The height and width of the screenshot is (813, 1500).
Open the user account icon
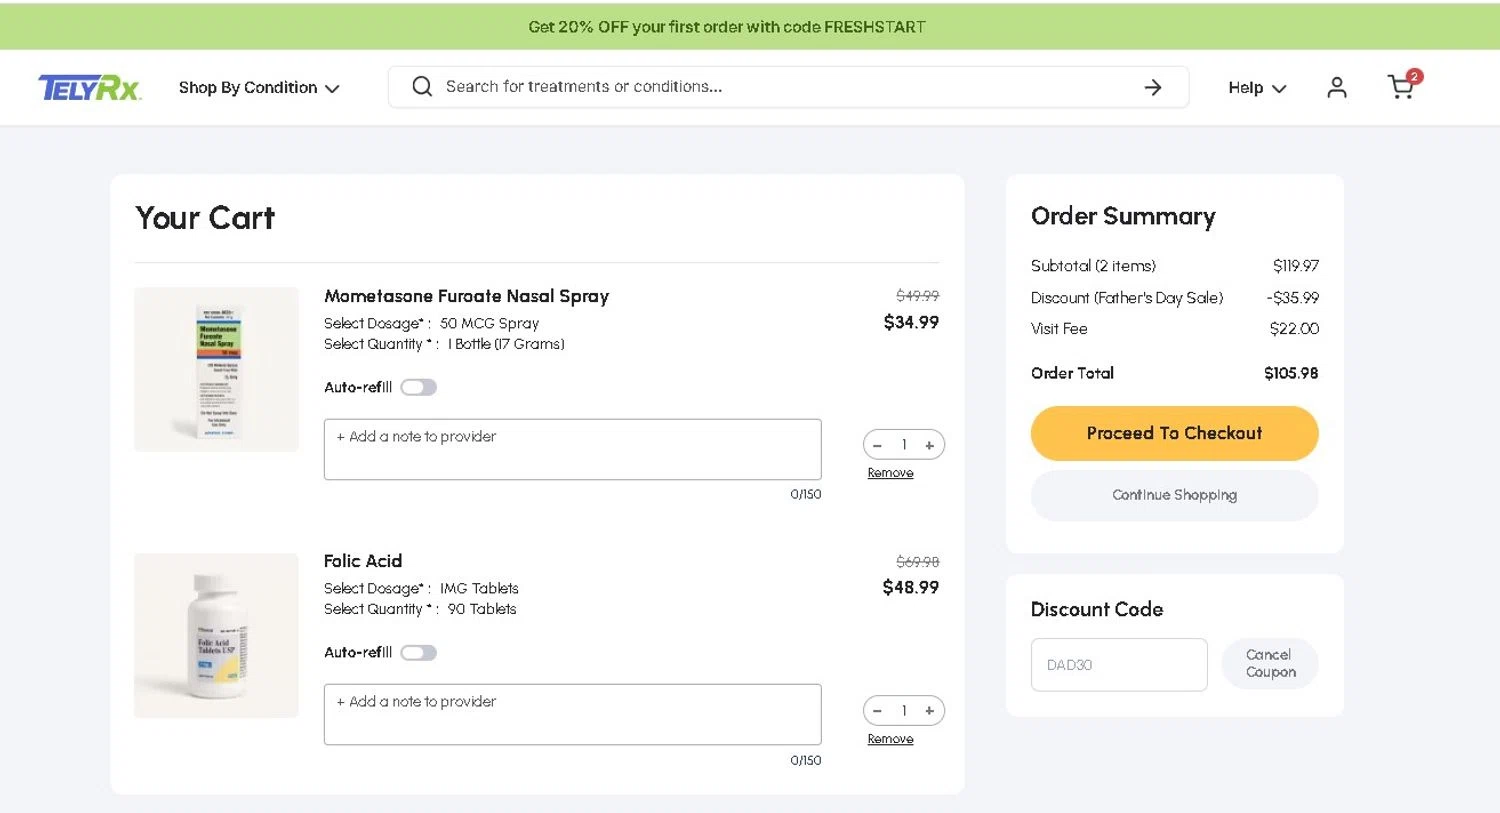click(1337, 87)
